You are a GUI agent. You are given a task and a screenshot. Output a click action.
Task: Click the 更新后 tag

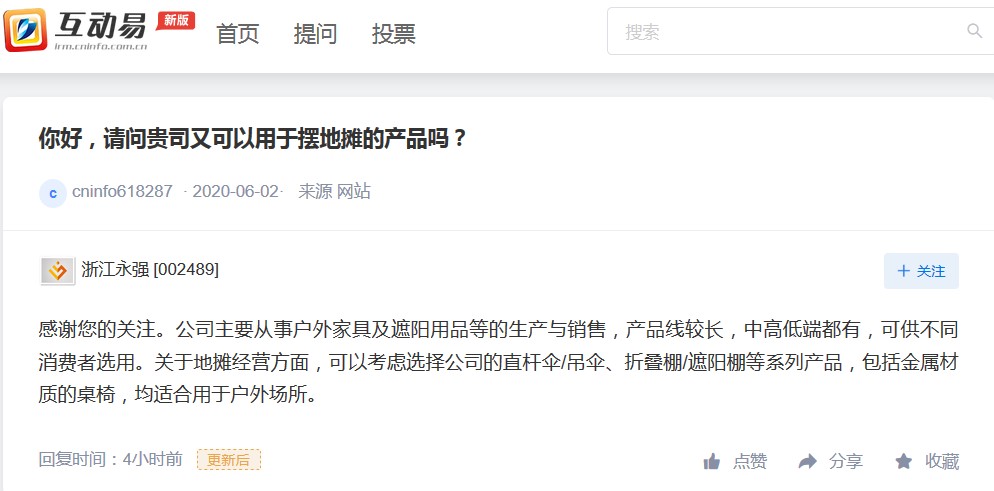[229, 460]
